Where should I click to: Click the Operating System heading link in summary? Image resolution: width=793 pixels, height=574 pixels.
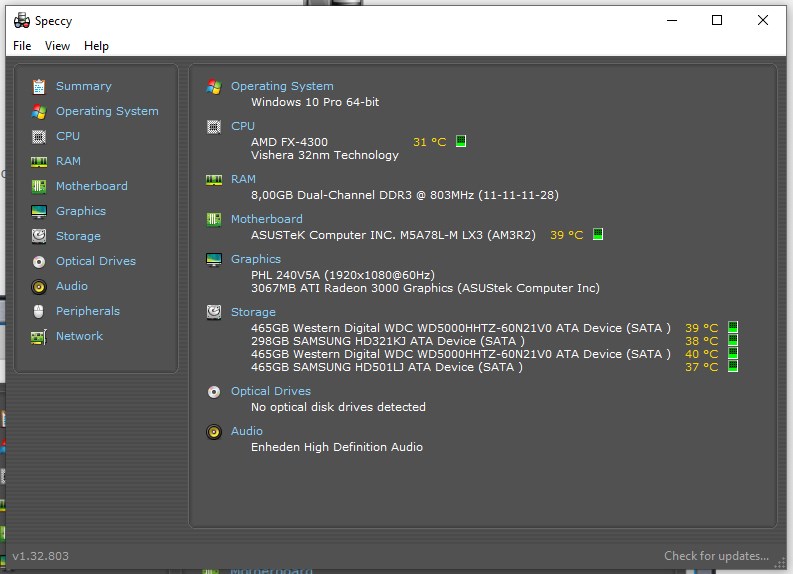tap(282, 86)
